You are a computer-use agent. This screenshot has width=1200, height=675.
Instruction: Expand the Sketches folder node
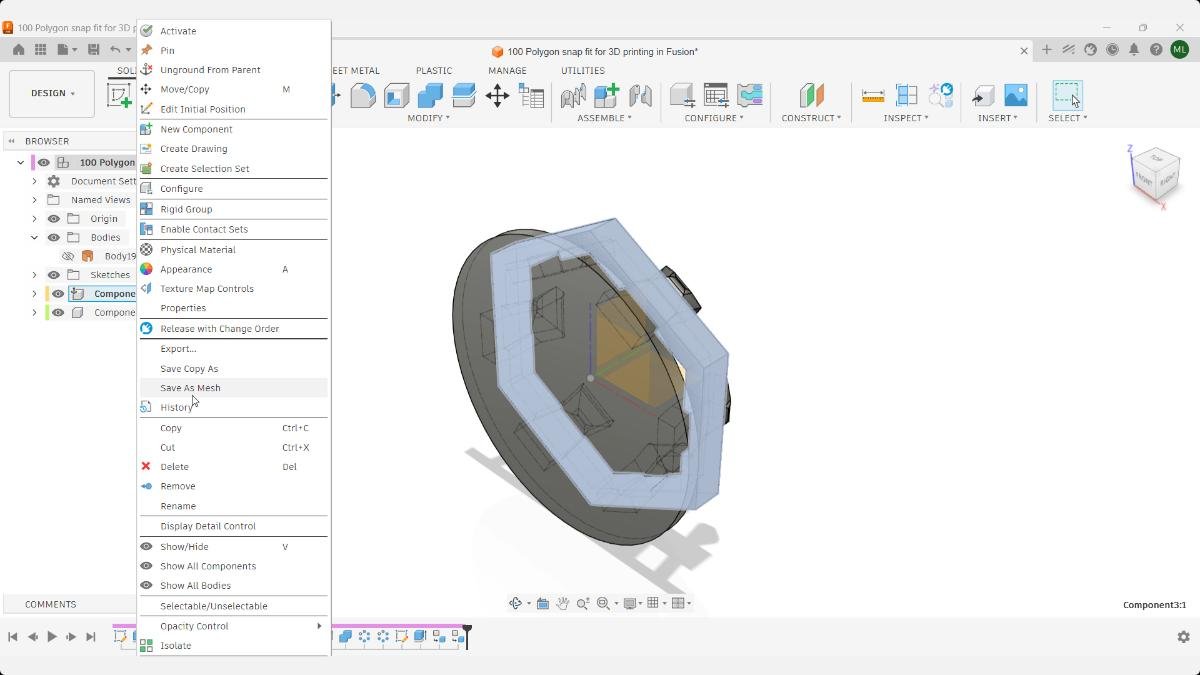click(34, 274)
